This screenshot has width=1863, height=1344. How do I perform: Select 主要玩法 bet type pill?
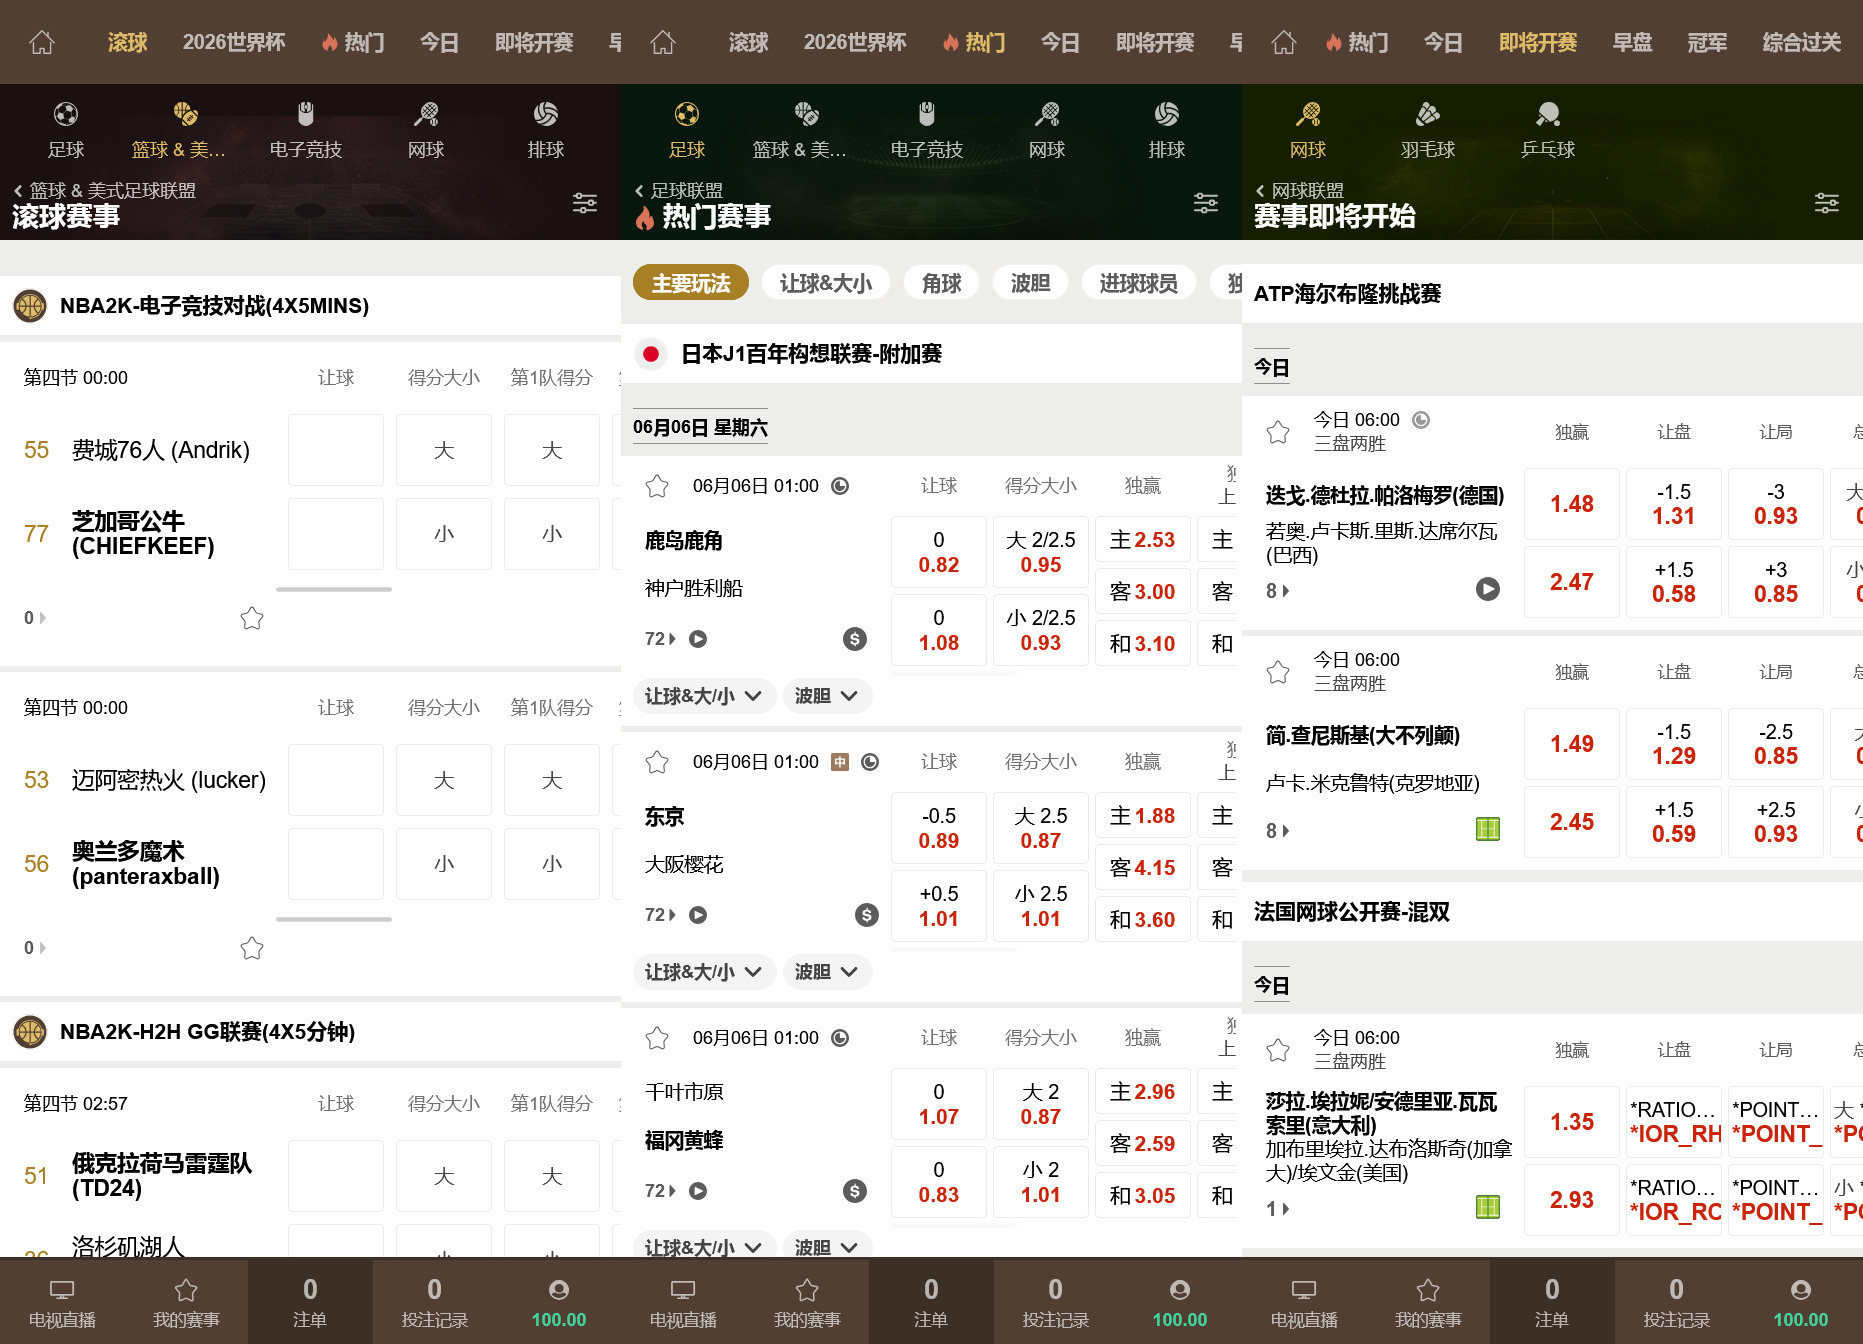click(x=691, y=283)
